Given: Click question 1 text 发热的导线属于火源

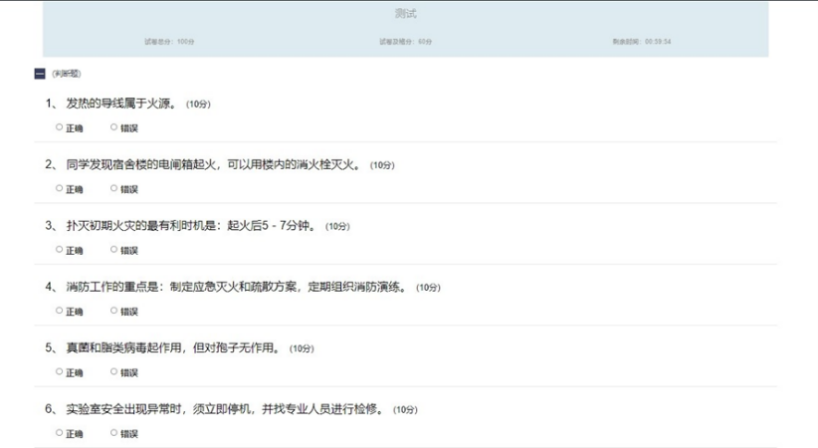Looking at the screenshot, I should pos(120,103).
